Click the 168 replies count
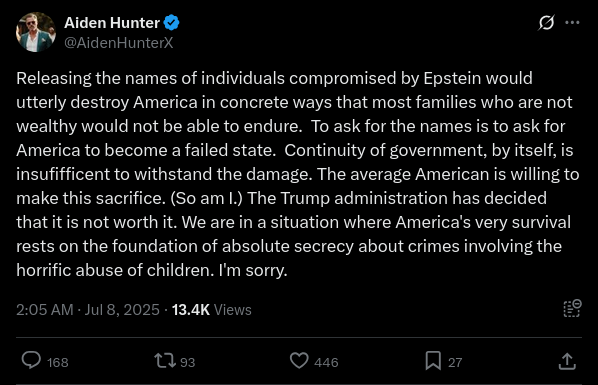This screenshot has height=385, width=598. [x=58, y=362]
